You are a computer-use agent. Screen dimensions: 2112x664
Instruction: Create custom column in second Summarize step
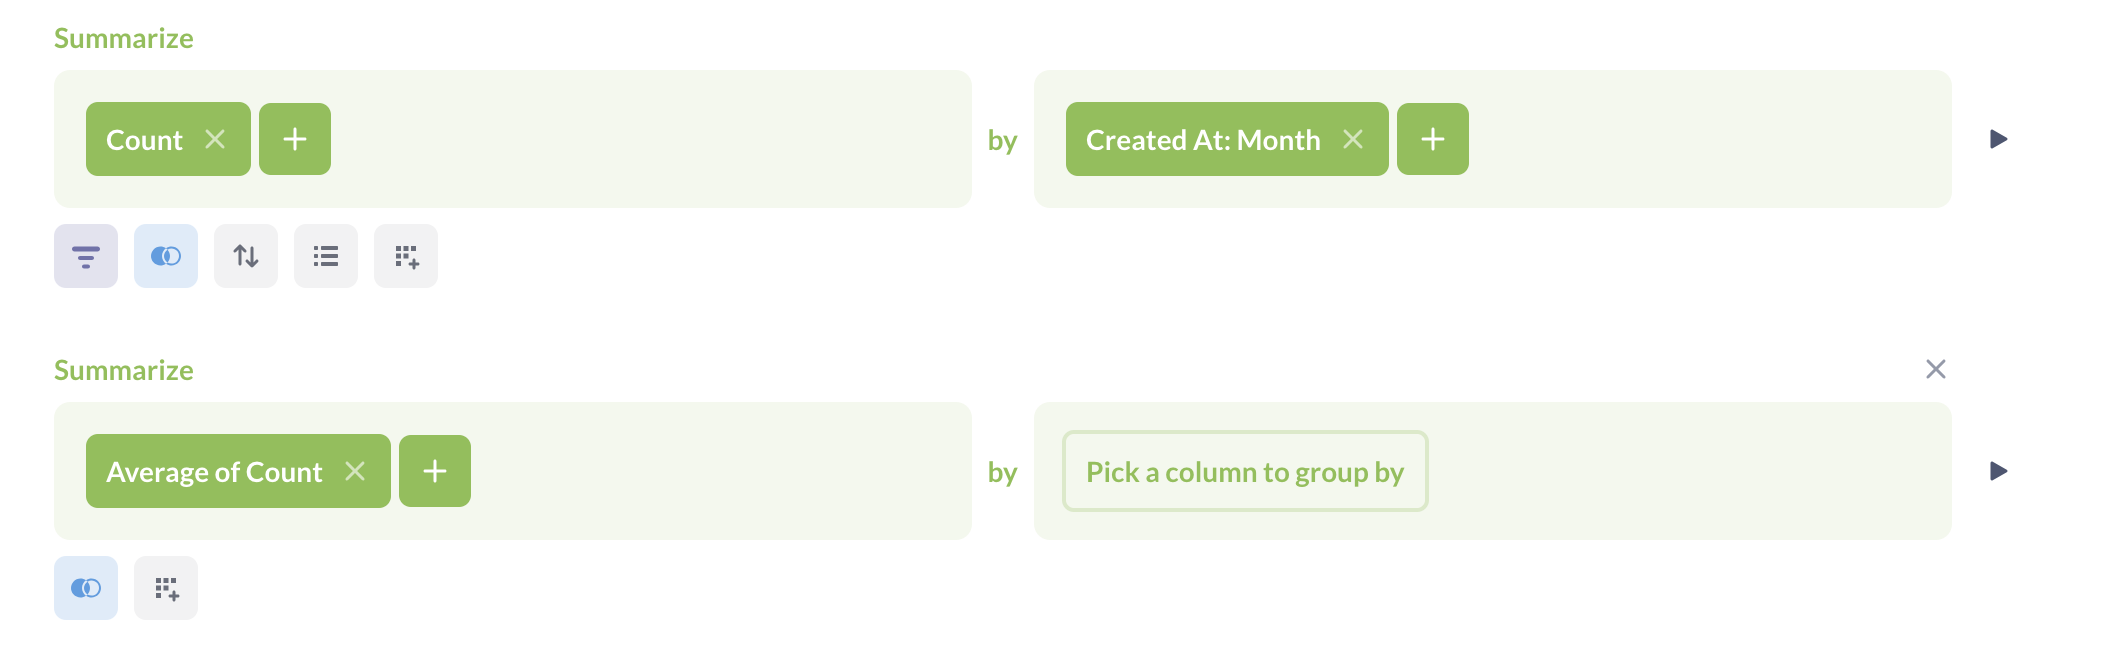[166, 588]
